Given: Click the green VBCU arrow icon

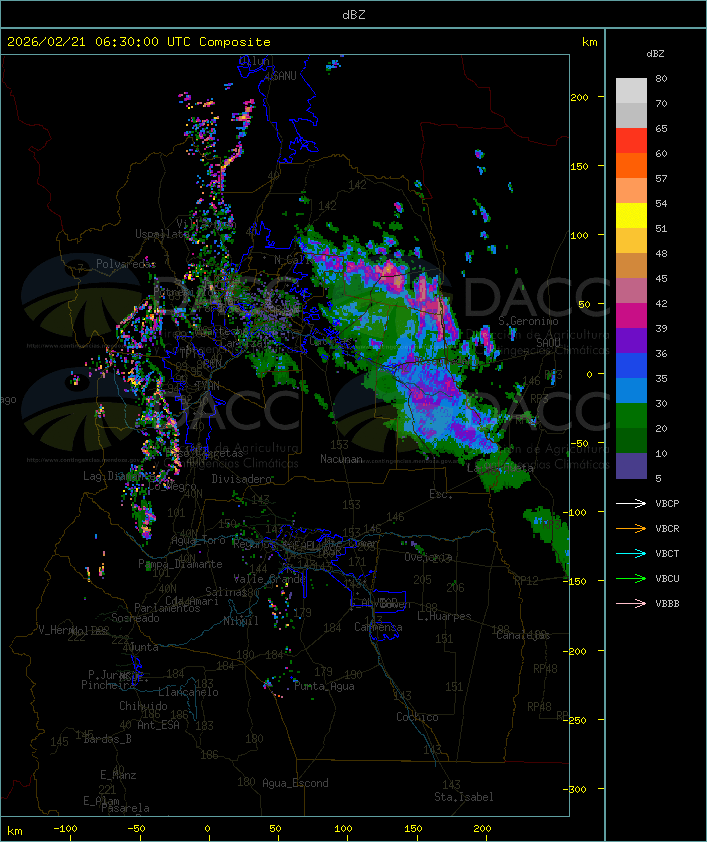Looking at the screenshot, I should [x=631, y=578].
